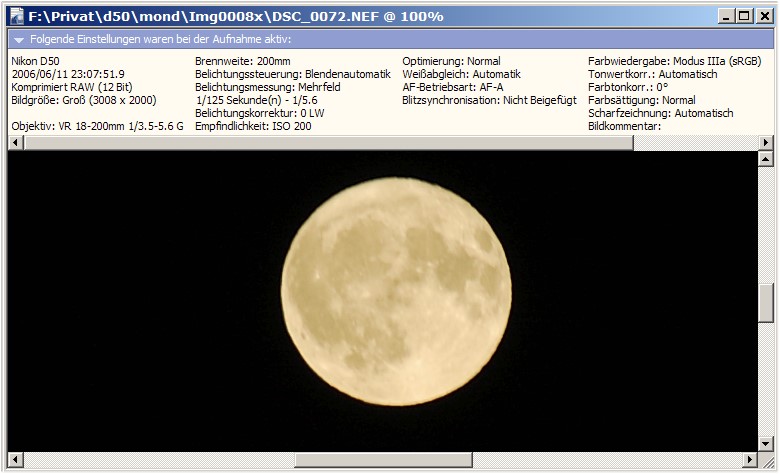Close the DSC_0072.NEF image window
780x474 pixels.
click(x=763, y=16)
